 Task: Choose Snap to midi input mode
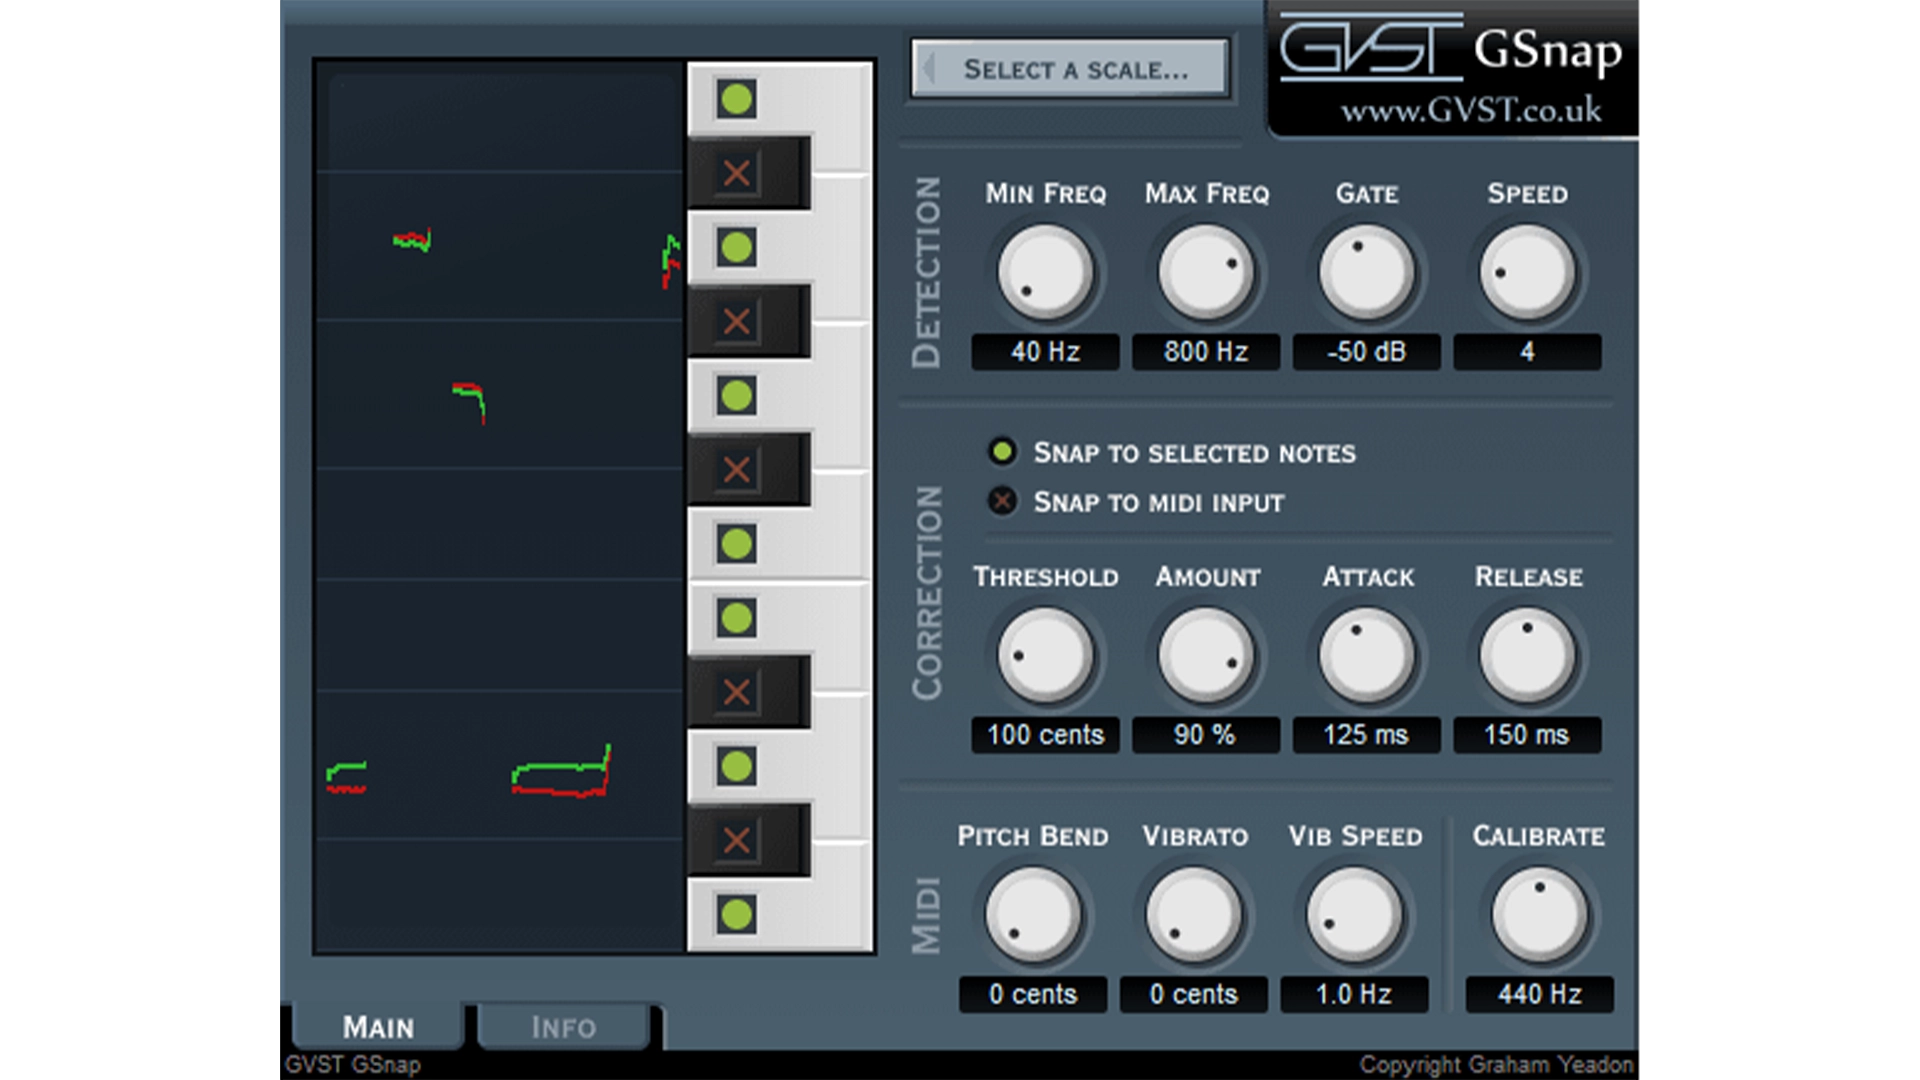(1003, 502)
